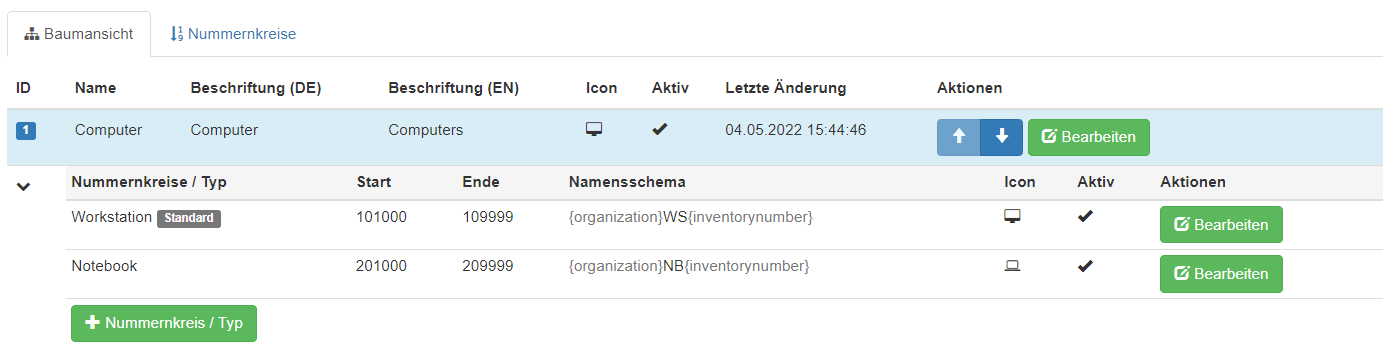Edit the Workstation entry with Bearbeiten

[1221, 225]
